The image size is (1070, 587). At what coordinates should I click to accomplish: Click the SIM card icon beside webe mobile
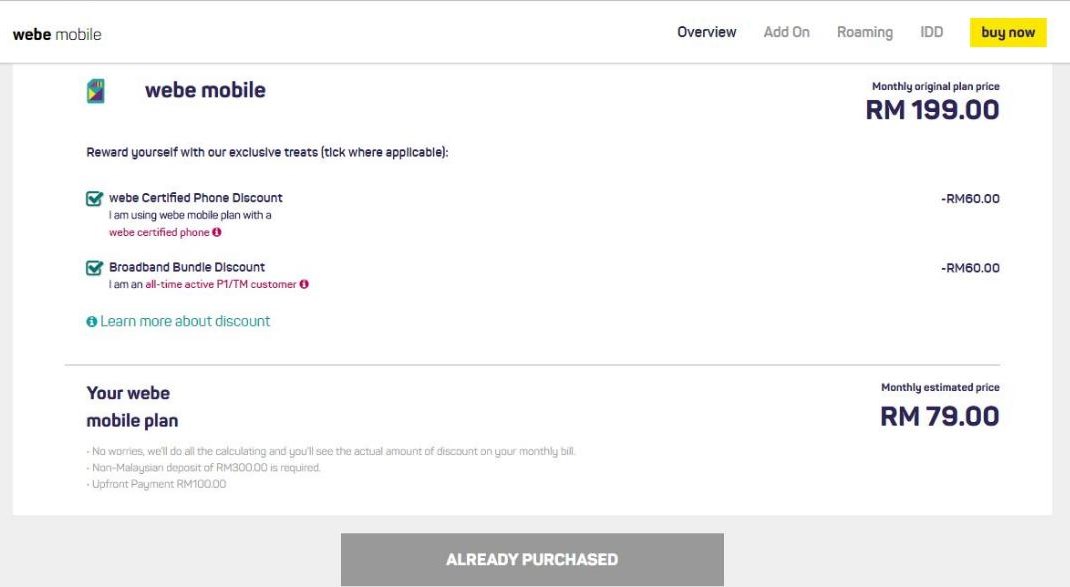pyautogui.click(x=96, y=91)
